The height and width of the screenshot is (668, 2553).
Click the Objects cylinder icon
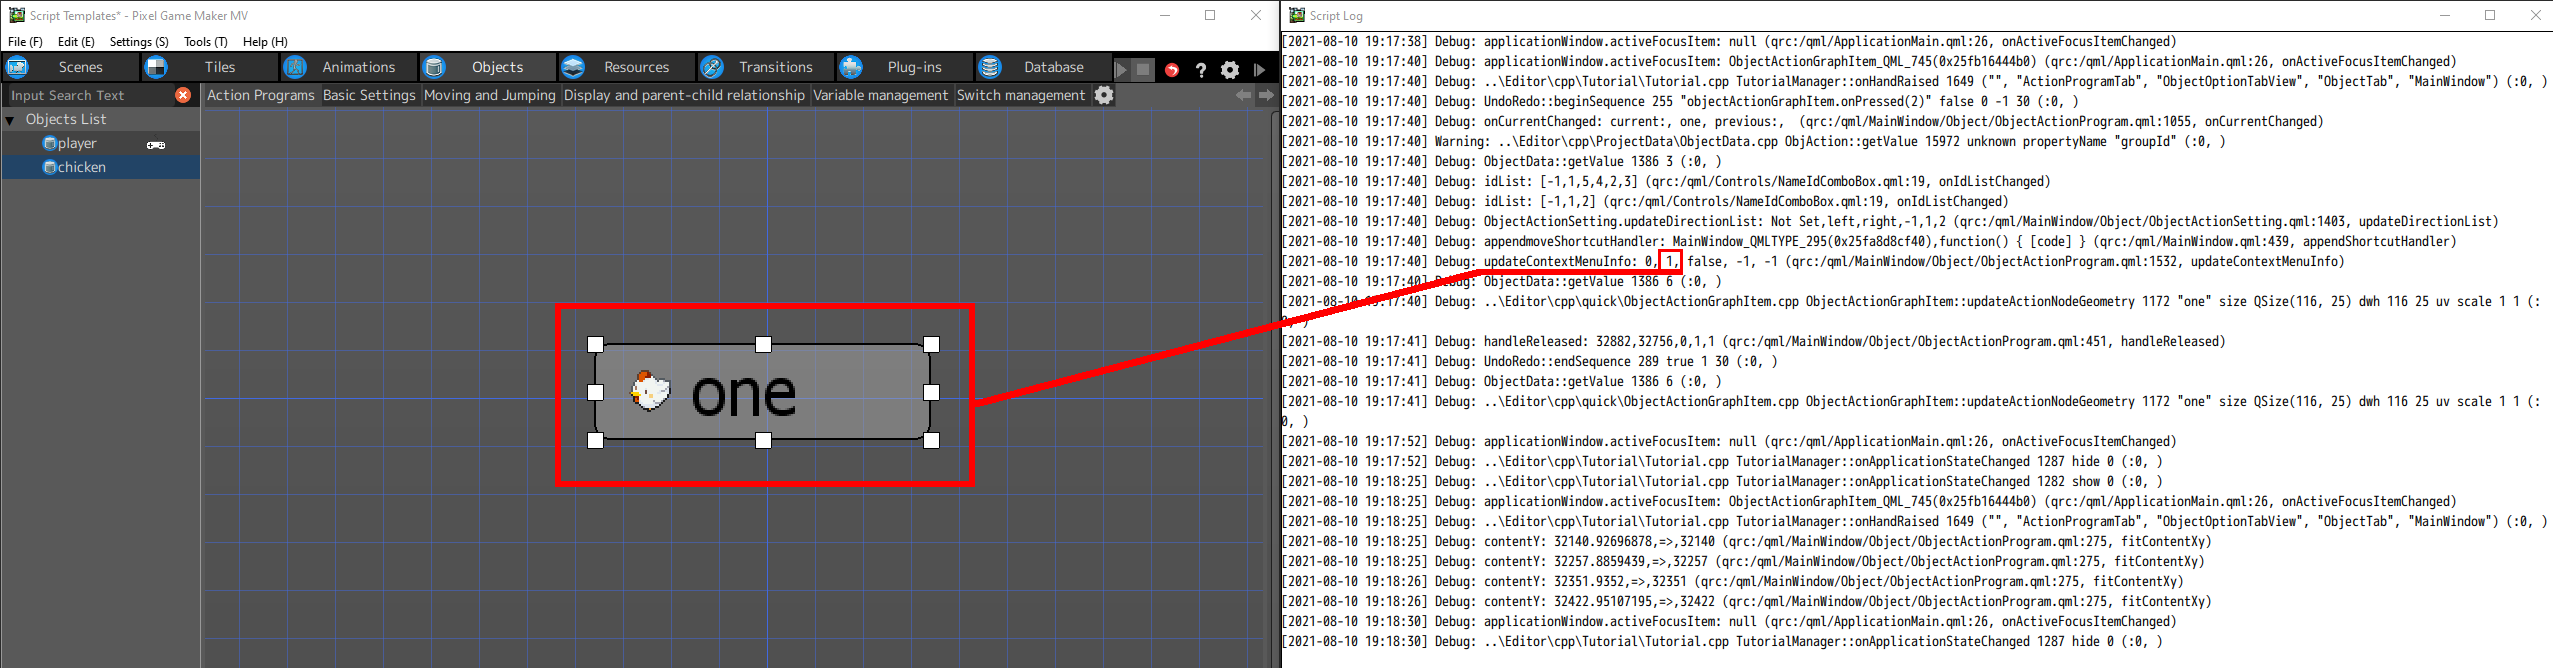click(434, 67)
